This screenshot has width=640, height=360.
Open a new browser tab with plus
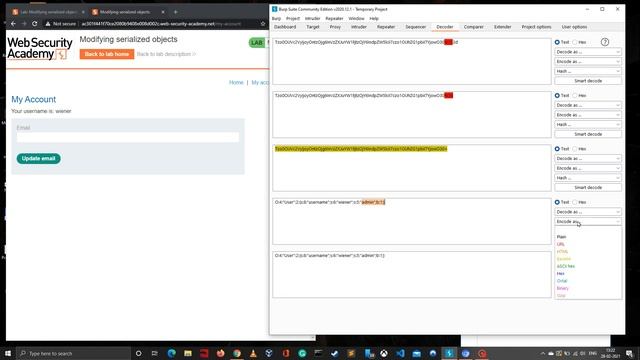coord(176,12)
